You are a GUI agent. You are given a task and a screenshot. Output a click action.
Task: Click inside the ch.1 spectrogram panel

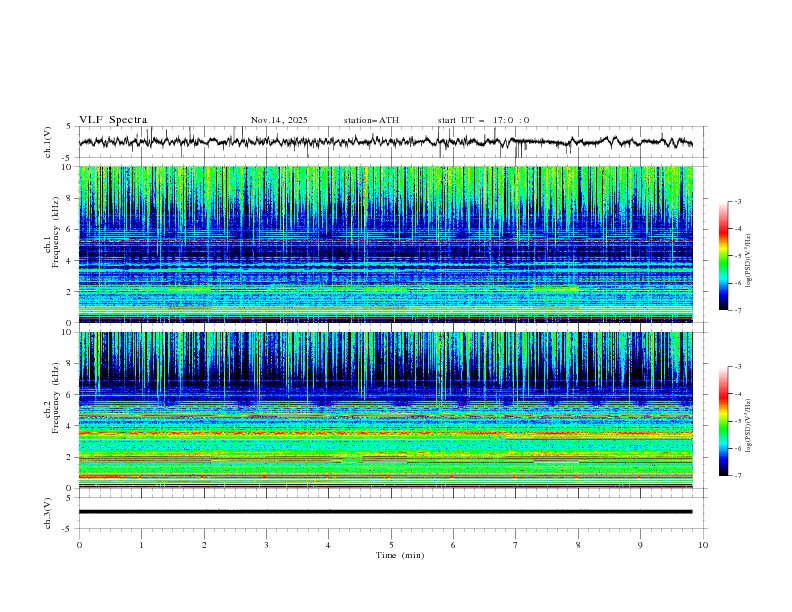[390, 245]
